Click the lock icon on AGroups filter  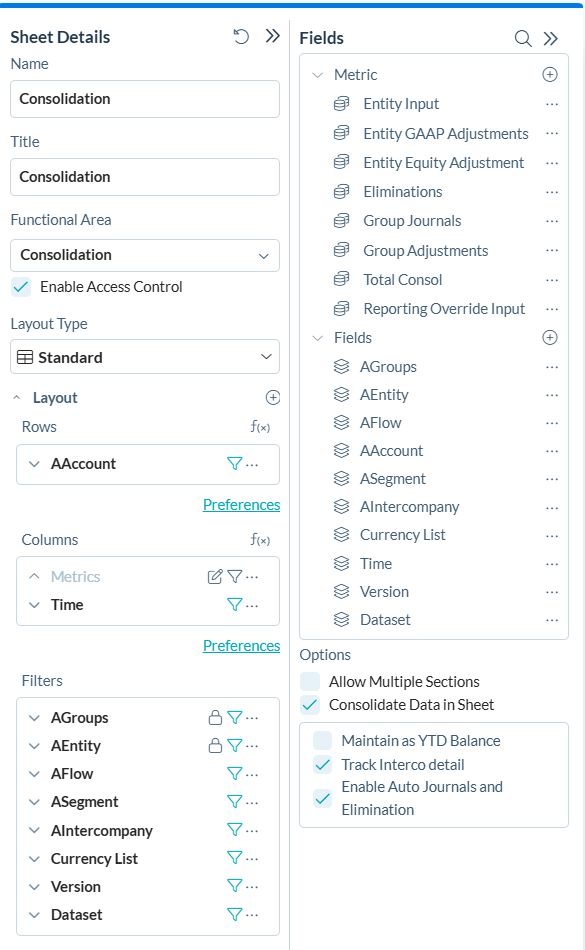[214, 717]
